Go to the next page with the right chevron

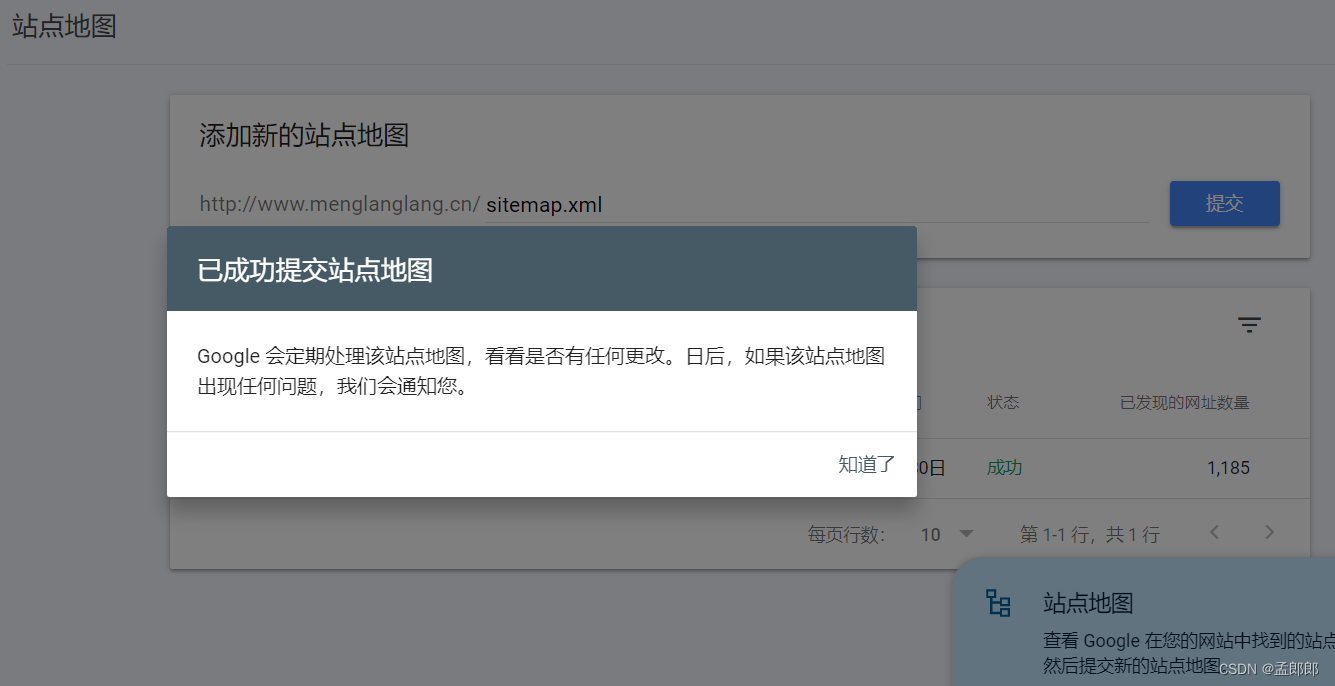click(1269, 532)
